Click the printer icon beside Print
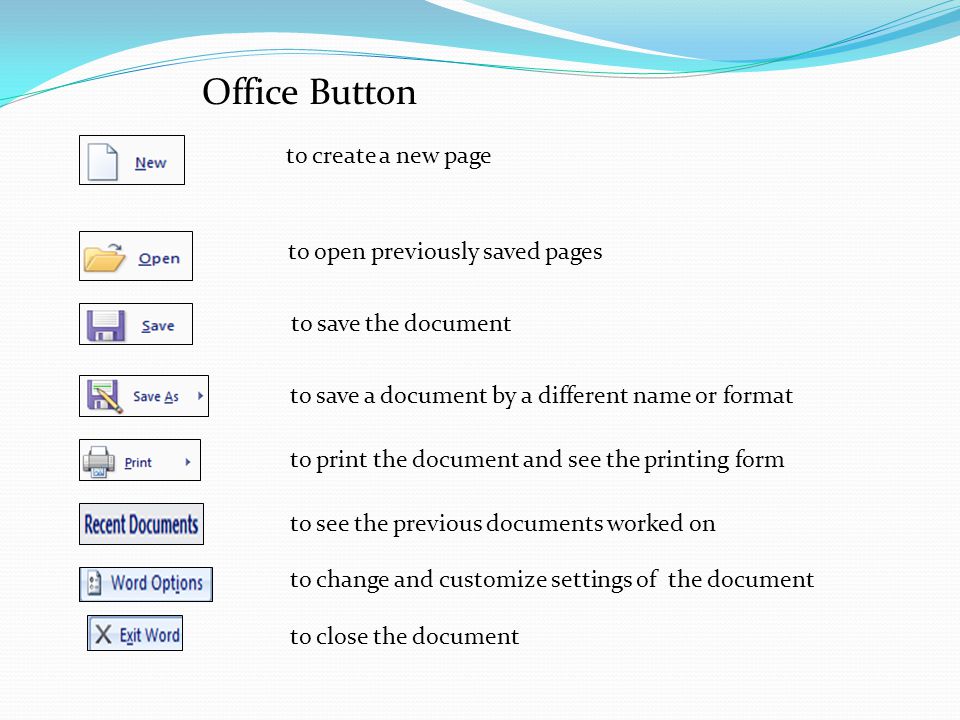The width and height of the screenshot is (960, 720). tap(99, 462)
